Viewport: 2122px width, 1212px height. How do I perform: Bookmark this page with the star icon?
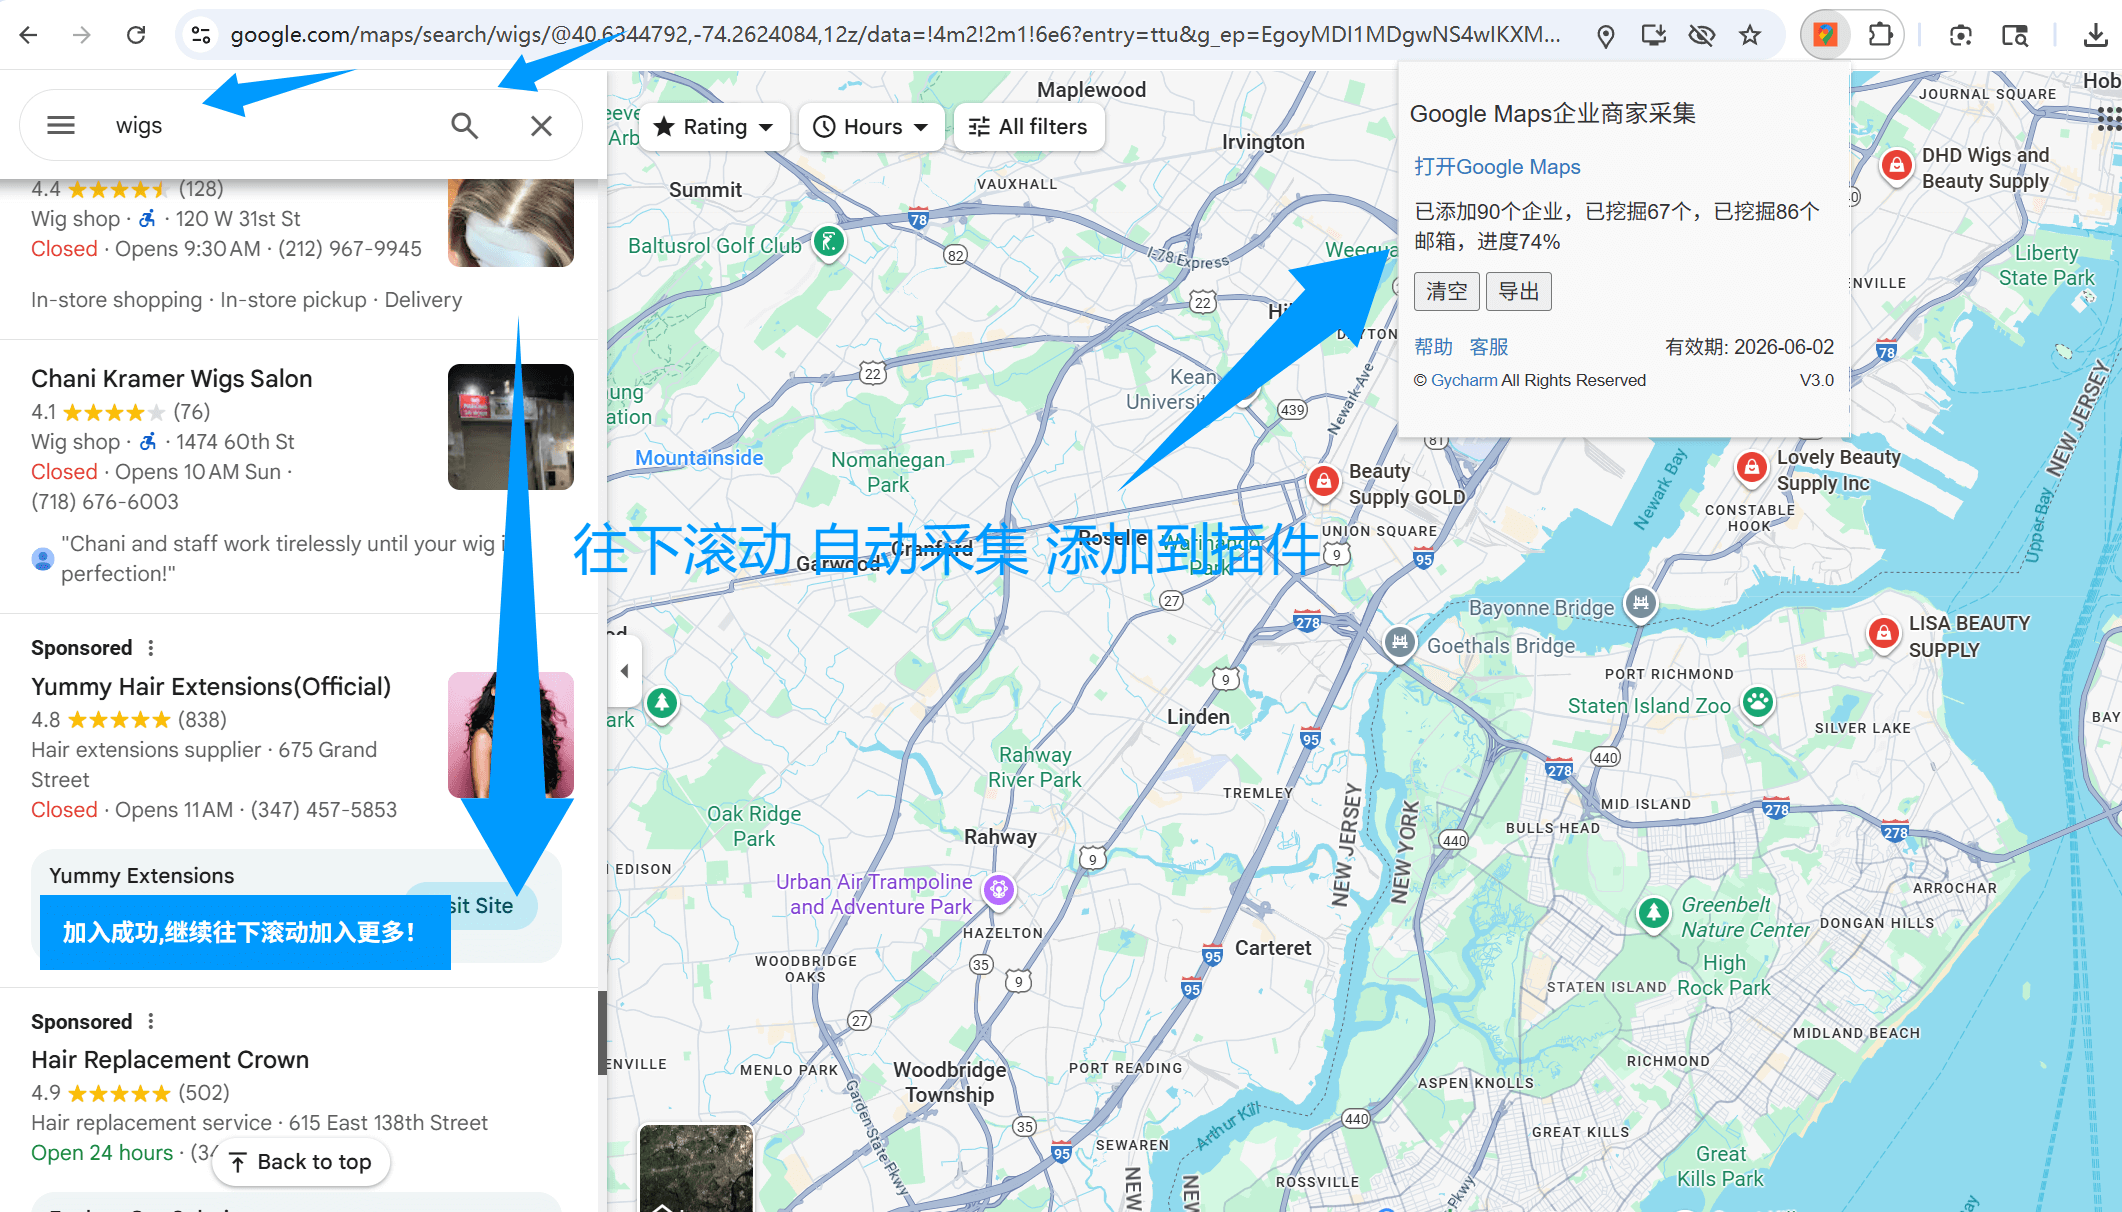click(1750, 36)
